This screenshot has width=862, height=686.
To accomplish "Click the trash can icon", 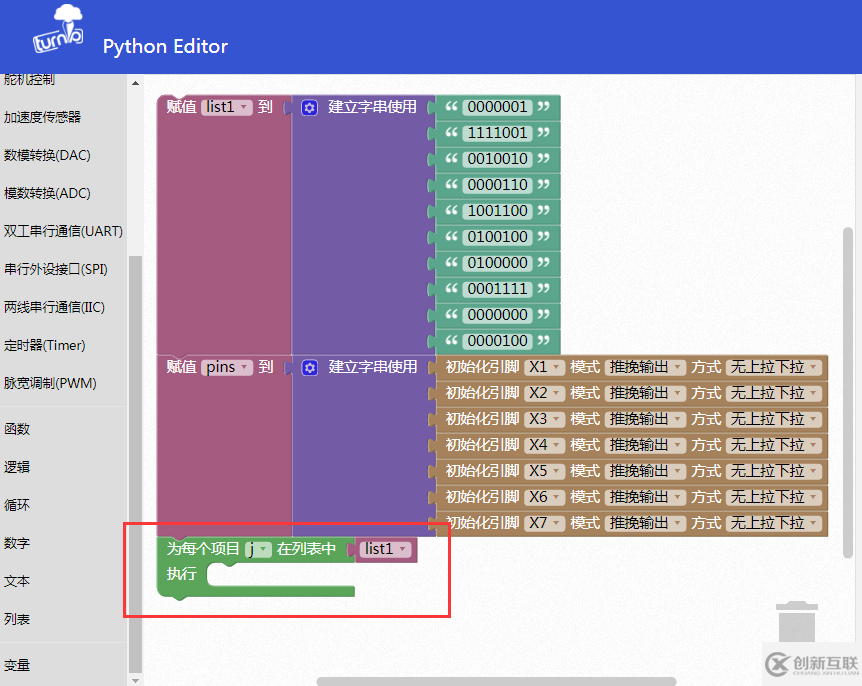I will click(797, 621).
